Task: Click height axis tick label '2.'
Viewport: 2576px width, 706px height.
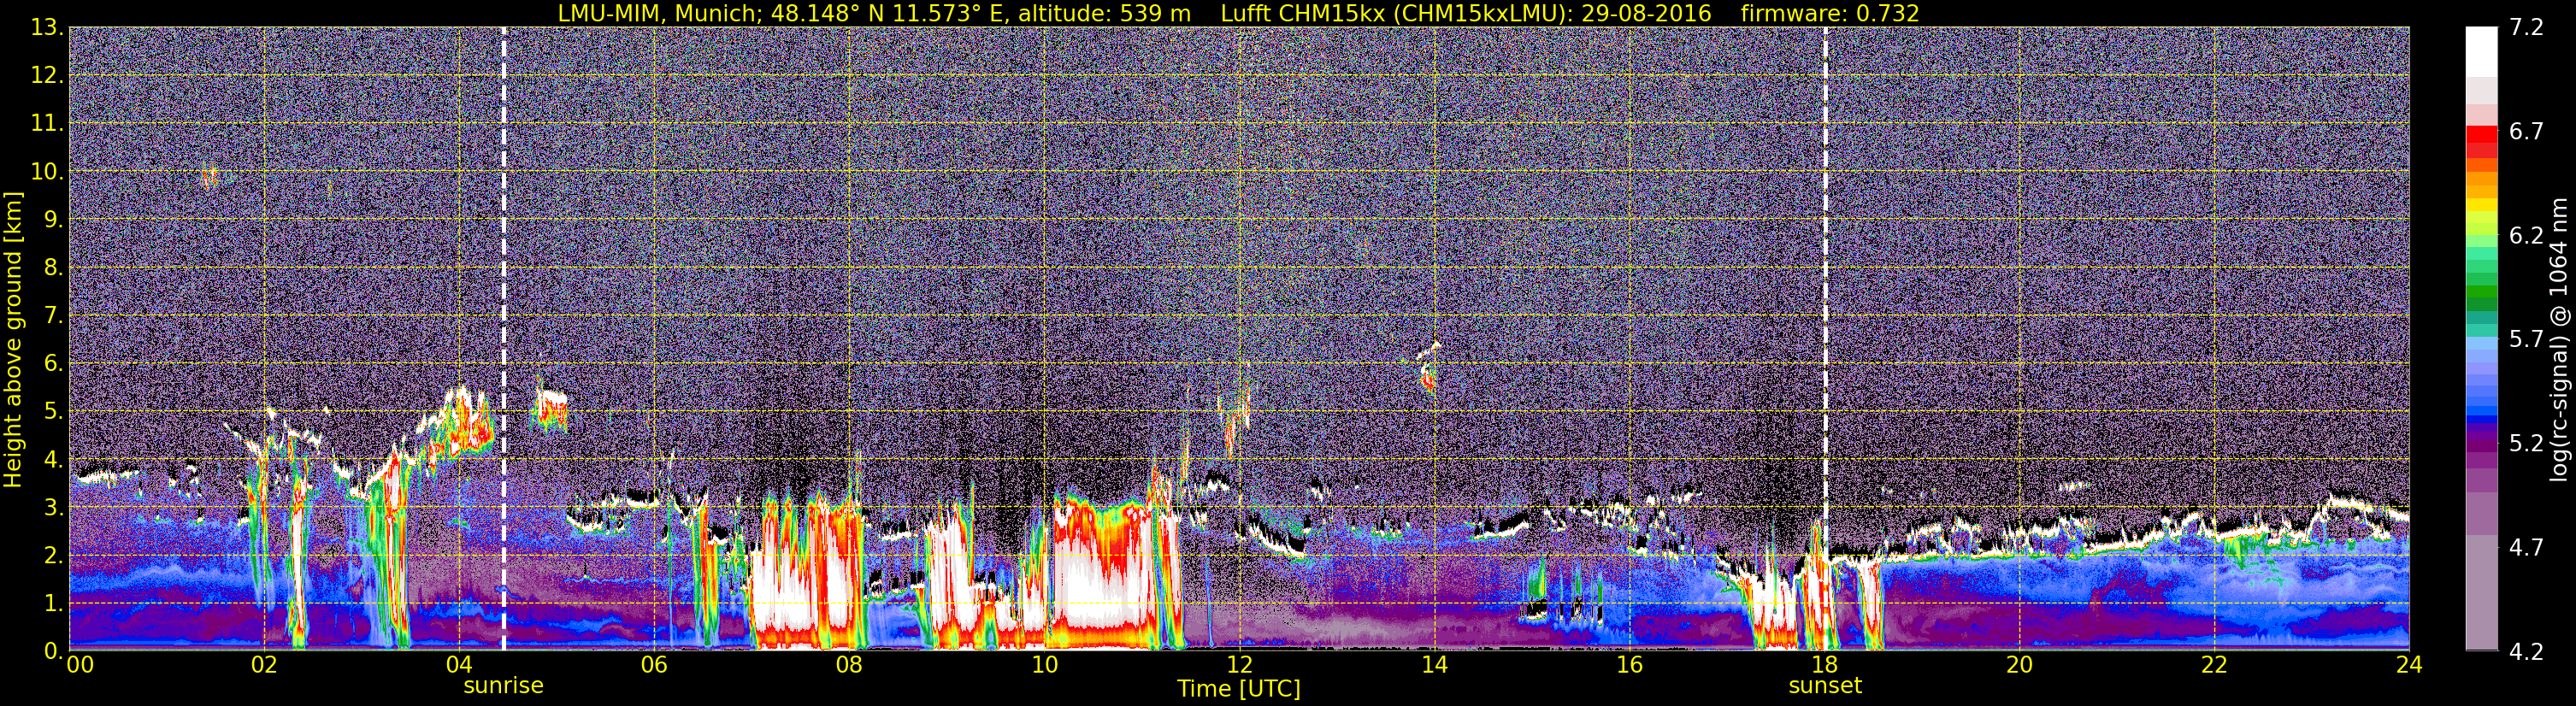Action: click(53, 555)
